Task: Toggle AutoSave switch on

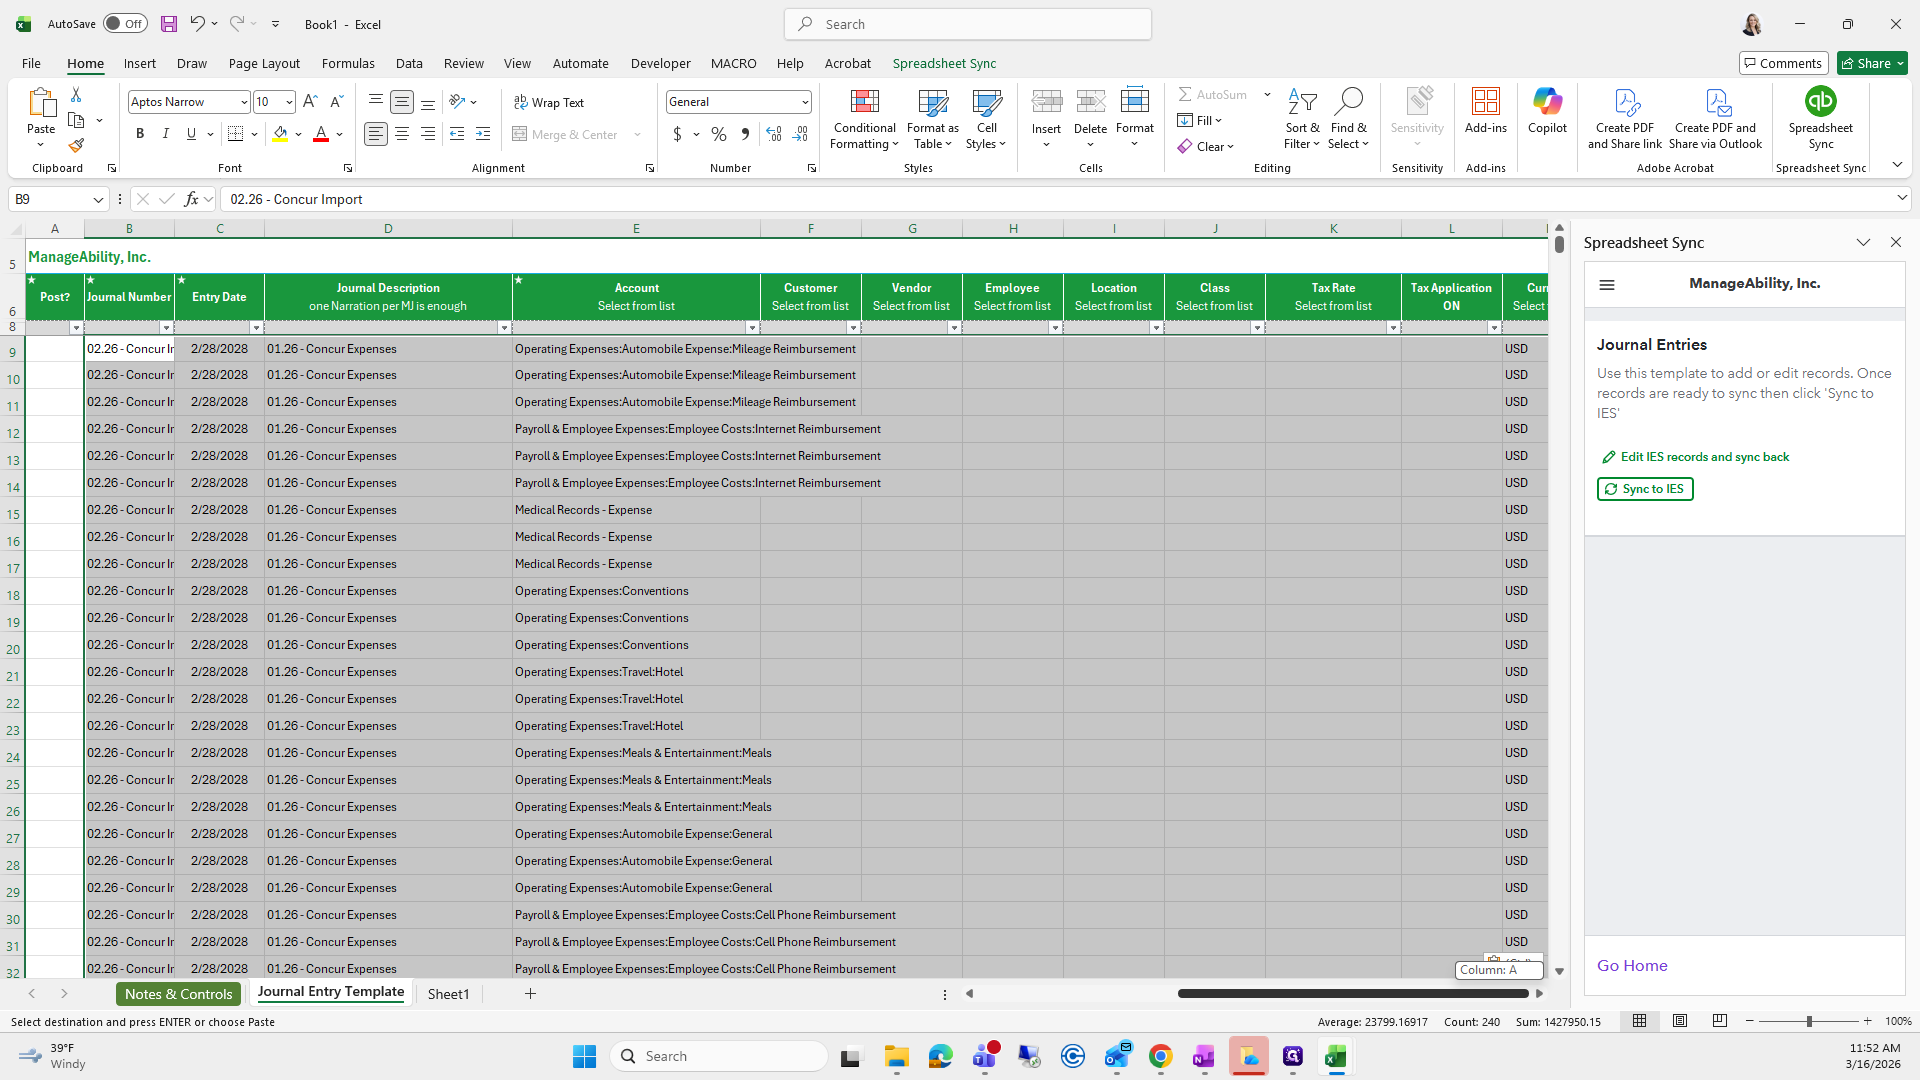Action: click(125, 24)
